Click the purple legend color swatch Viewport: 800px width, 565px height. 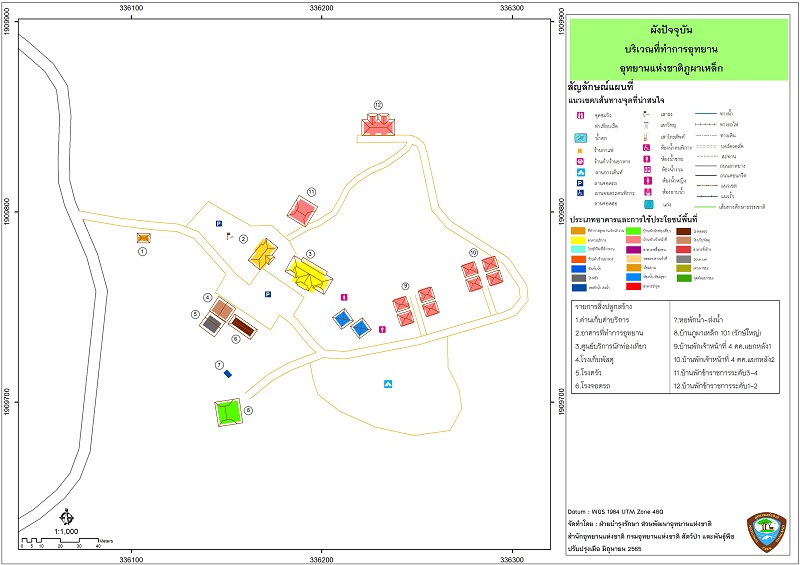tap(634, 250)
